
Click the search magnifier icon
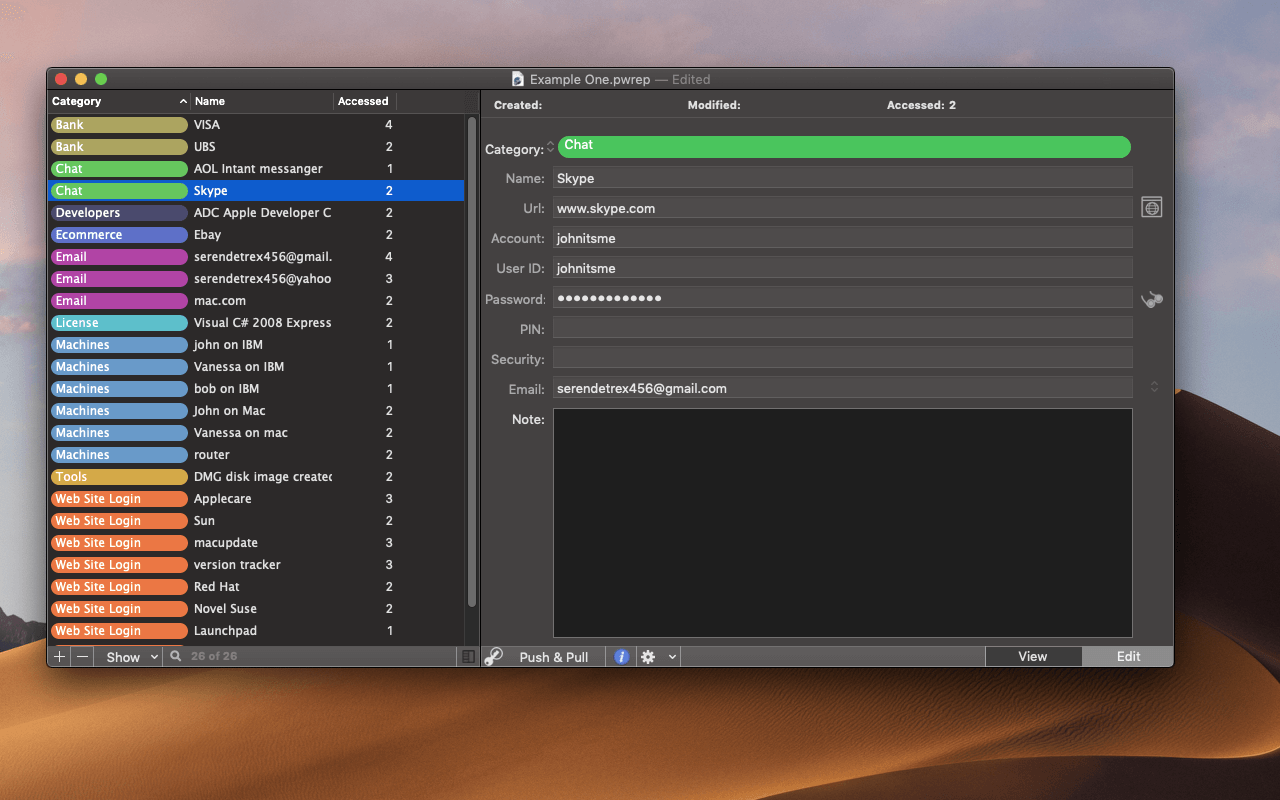[176, 657]
